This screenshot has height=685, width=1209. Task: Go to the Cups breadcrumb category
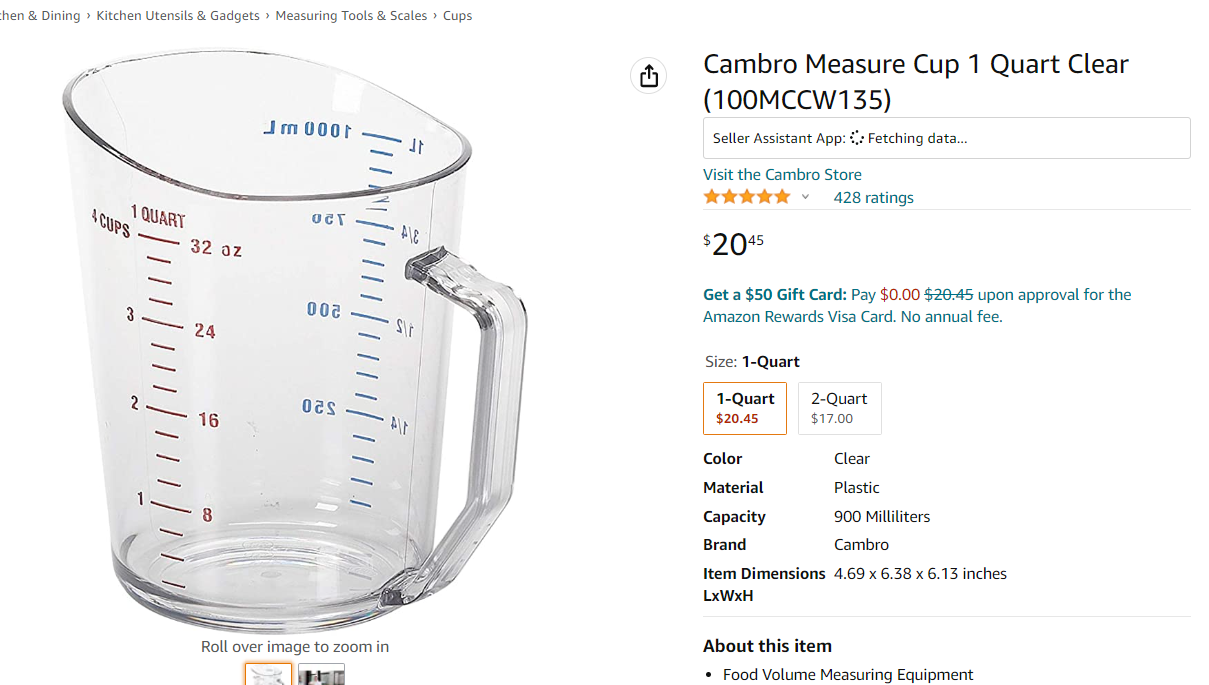coord(458,16)
